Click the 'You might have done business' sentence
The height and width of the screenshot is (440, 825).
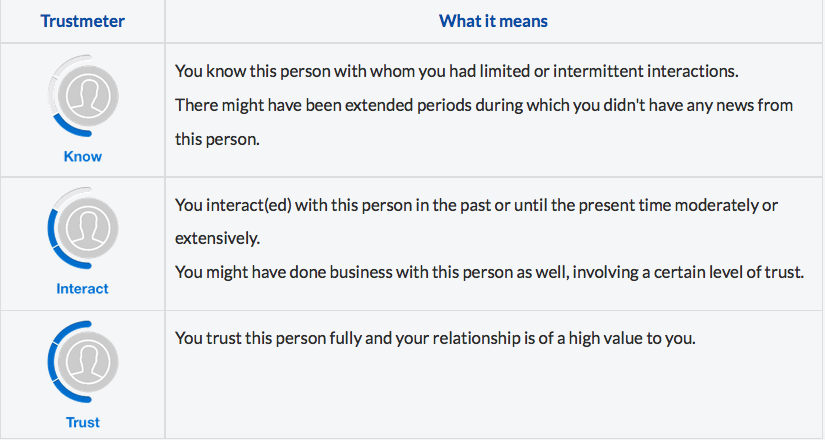point(489,272)
